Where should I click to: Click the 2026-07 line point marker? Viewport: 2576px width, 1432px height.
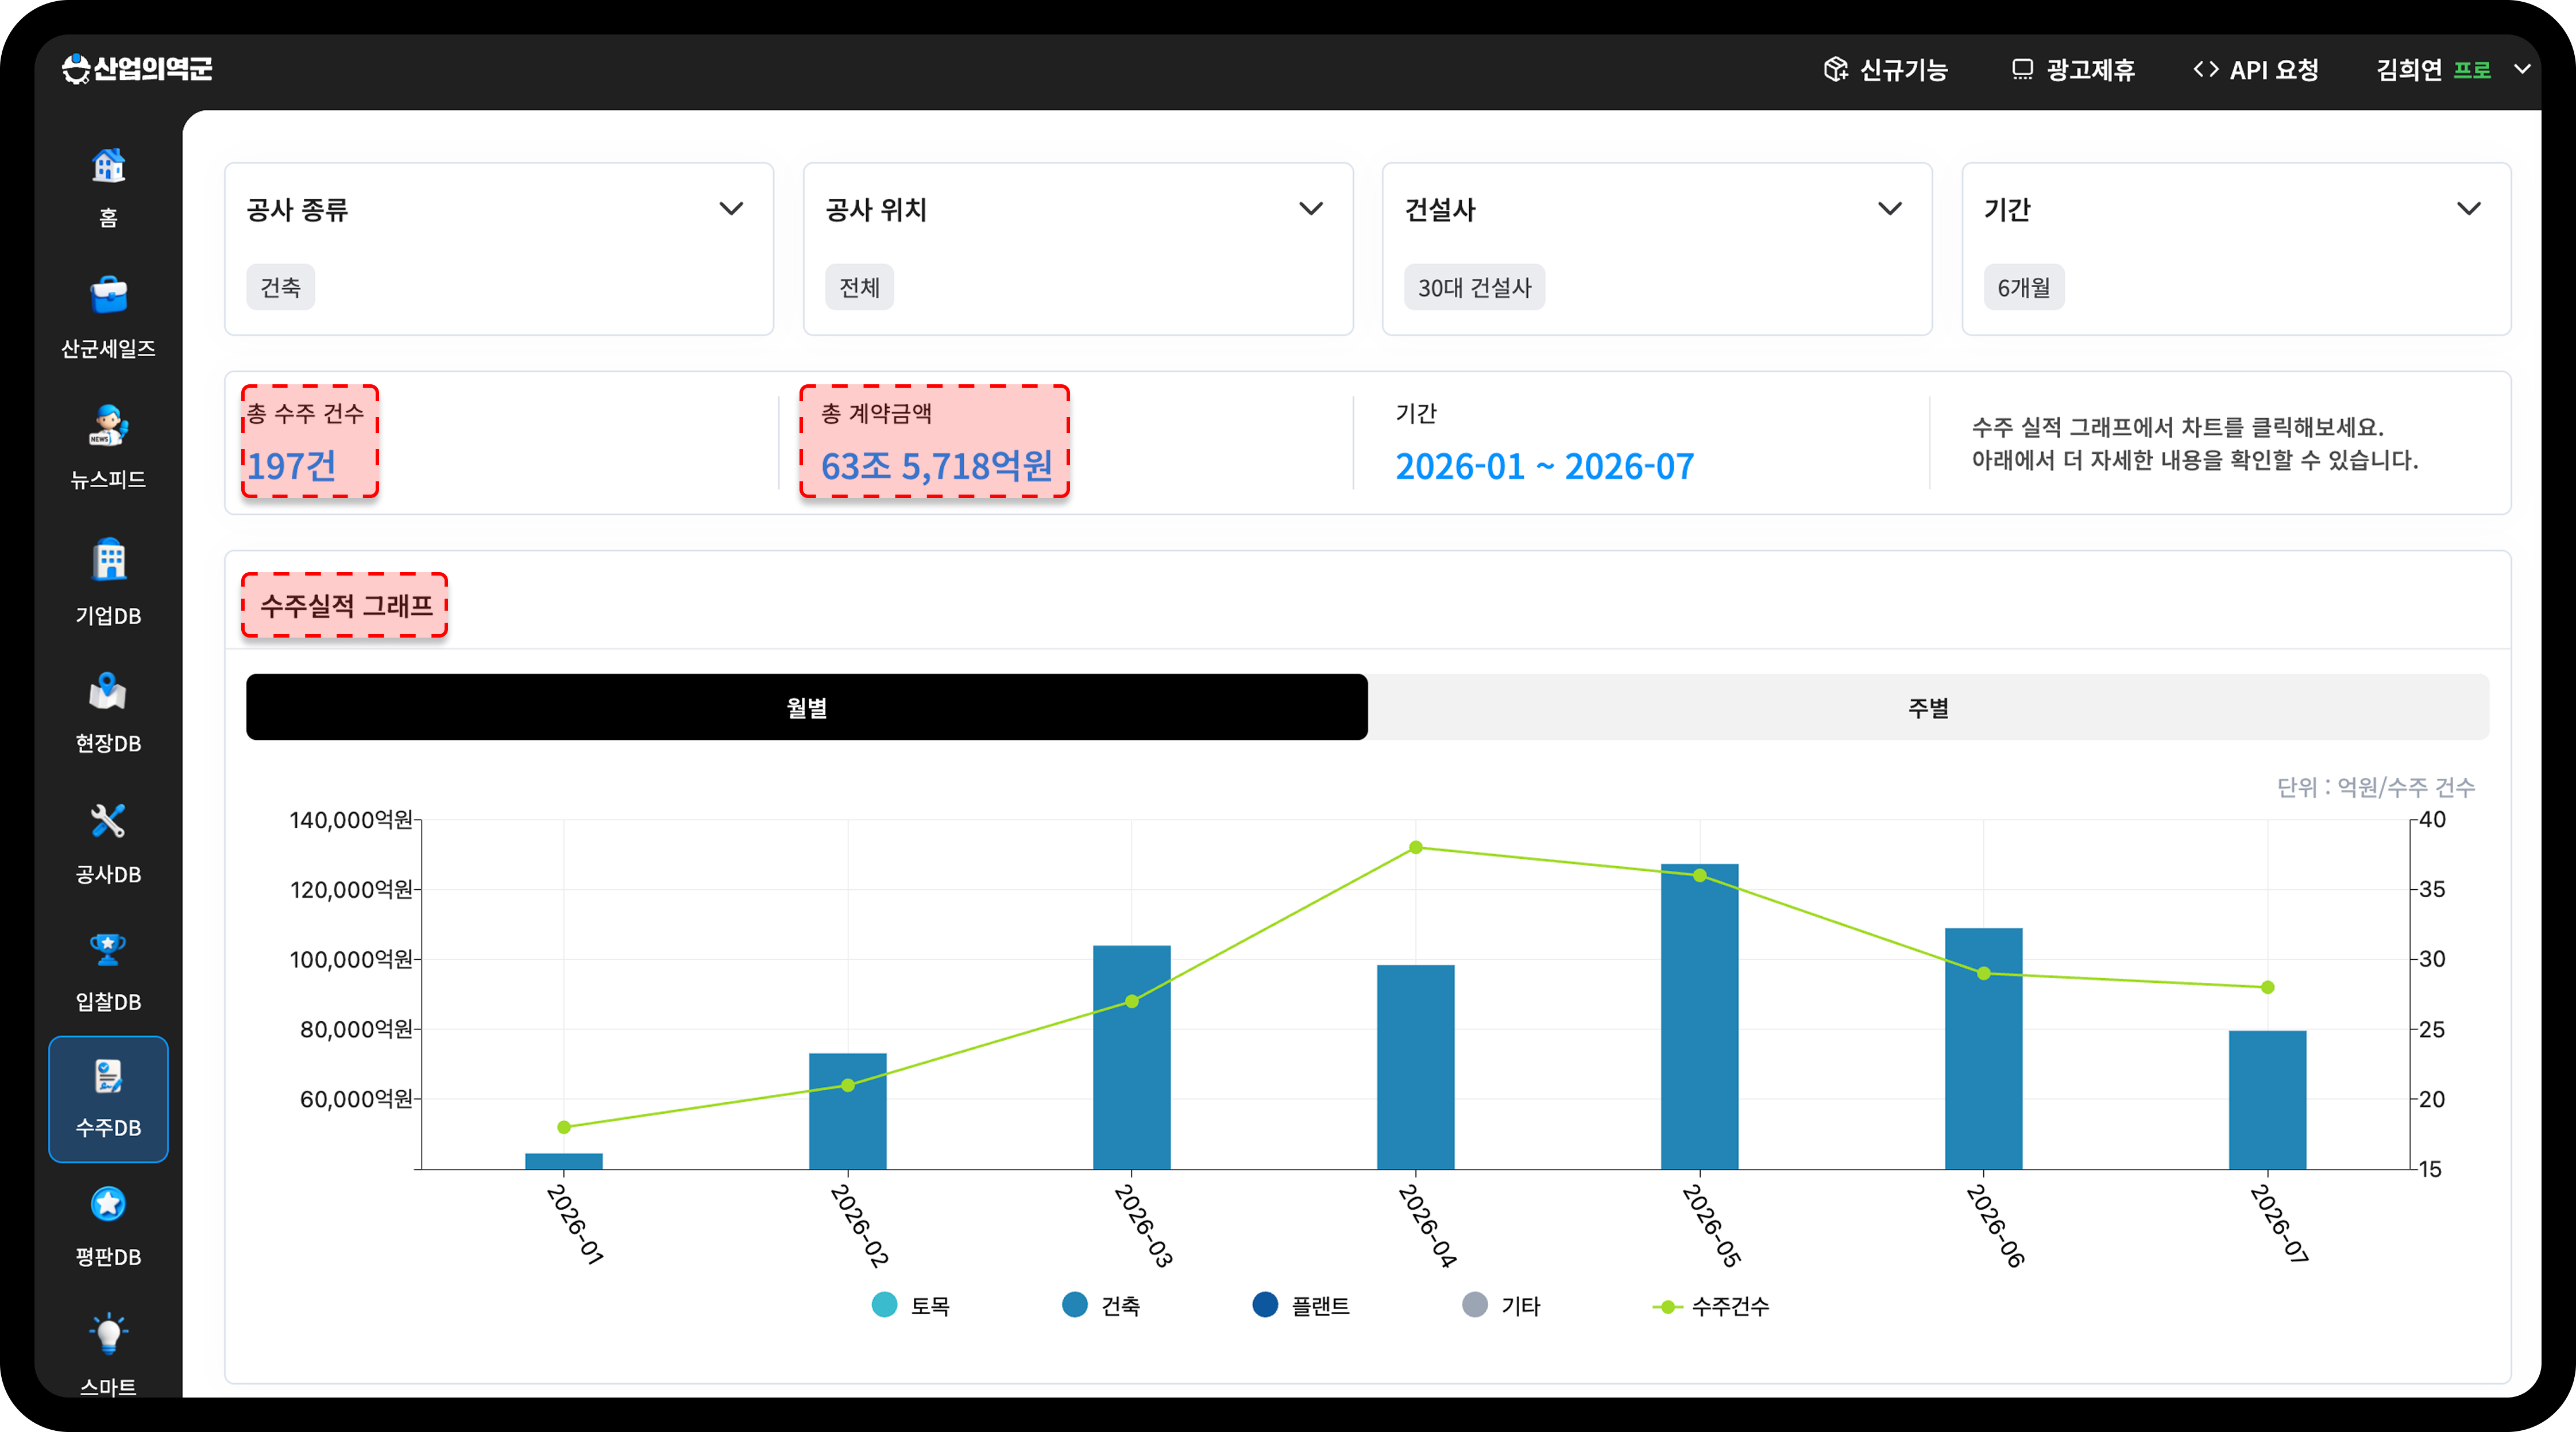[x=2268, y=987]
